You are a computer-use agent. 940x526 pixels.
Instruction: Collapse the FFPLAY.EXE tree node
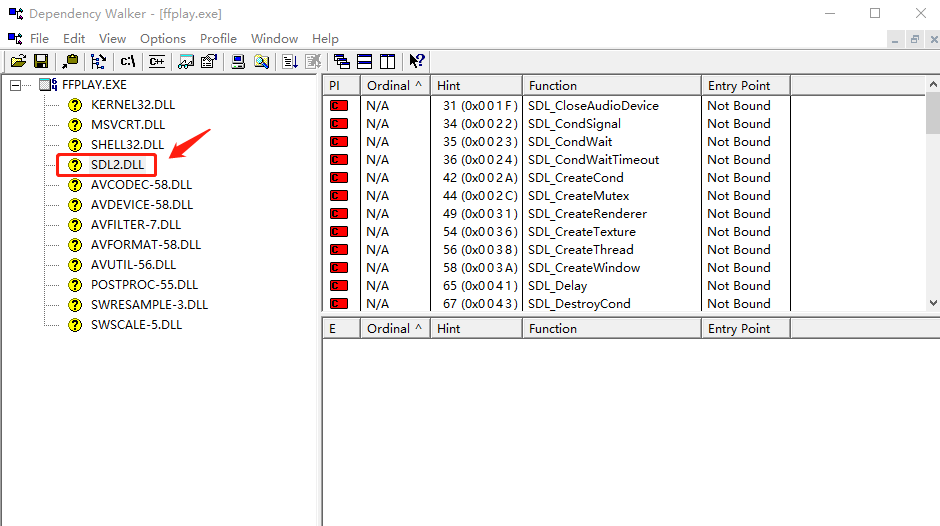pyautogui.click(x=15, y=85)
